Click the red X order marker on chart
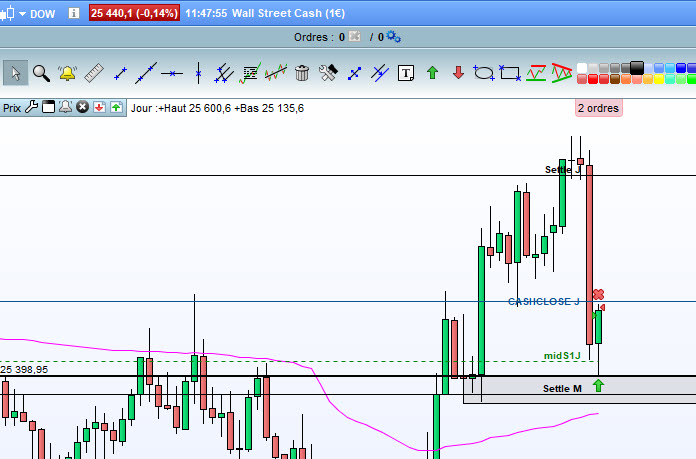 (x=598, y=294)
